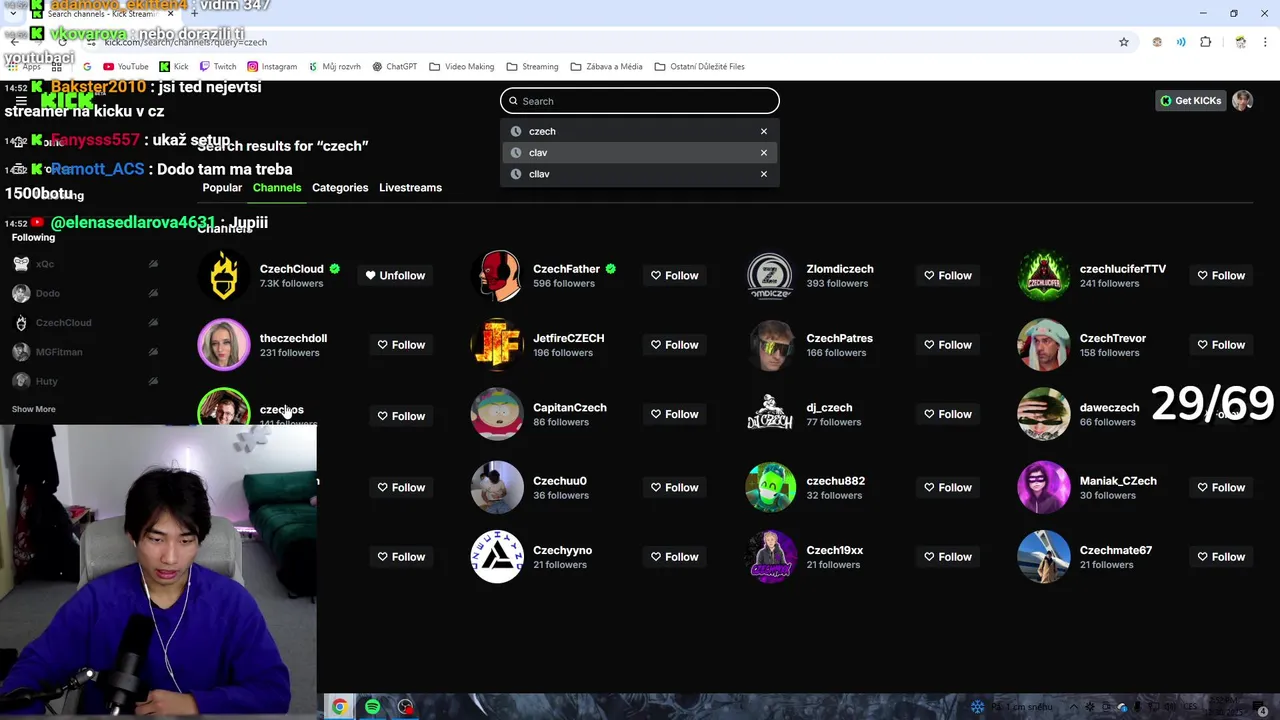Open daweczech channel avatar
1280x720 pixels.
point(1044,414)
